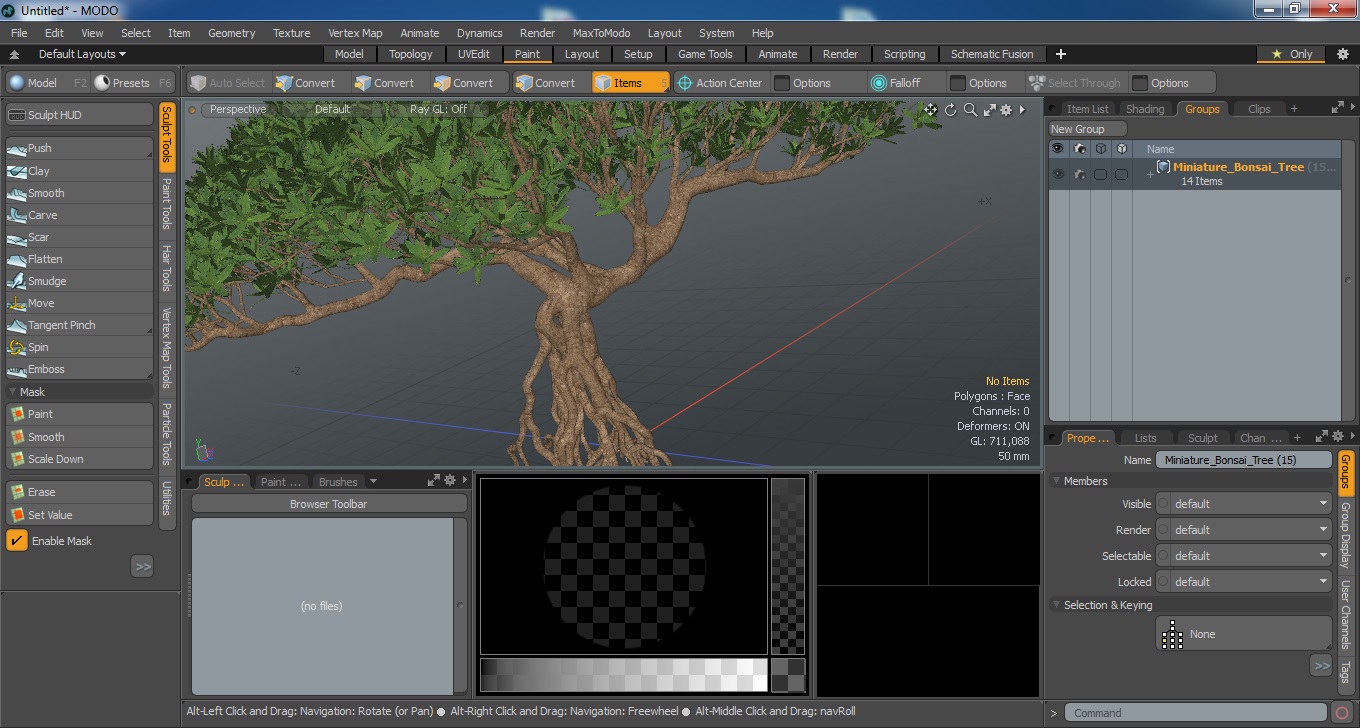This screenshot has width=1360, height=728.
Task: Click the New Group button
Action: [x=1087, y=129]
